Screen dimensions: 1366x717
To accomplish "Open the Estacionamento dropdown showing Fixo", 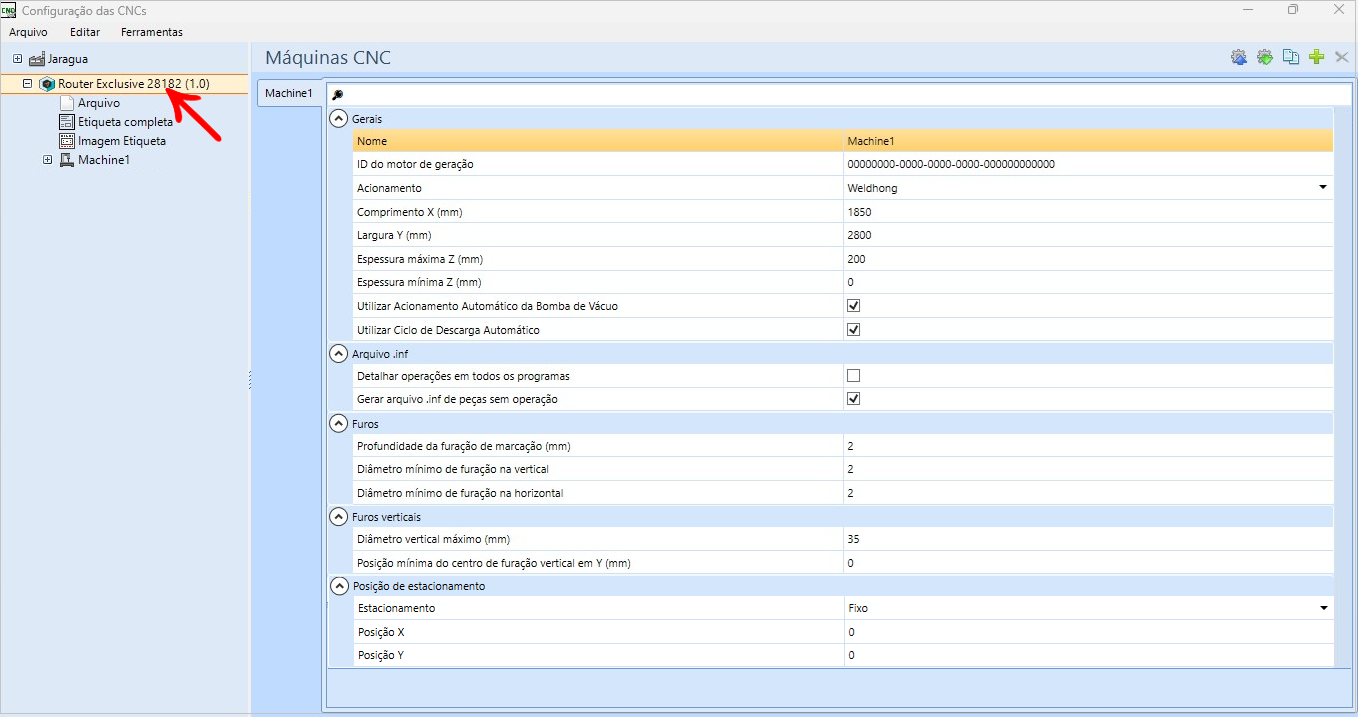I will click(x=1088, y=608).
